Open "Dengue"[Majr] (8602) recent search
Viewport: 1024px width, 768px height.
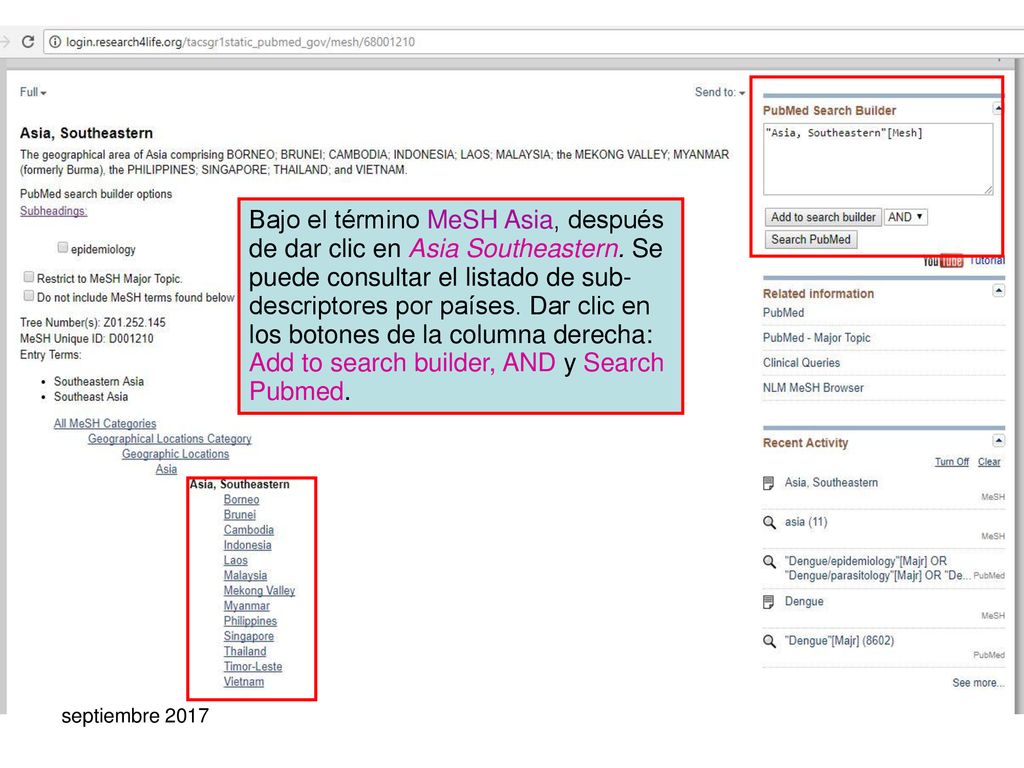(839, 641)
